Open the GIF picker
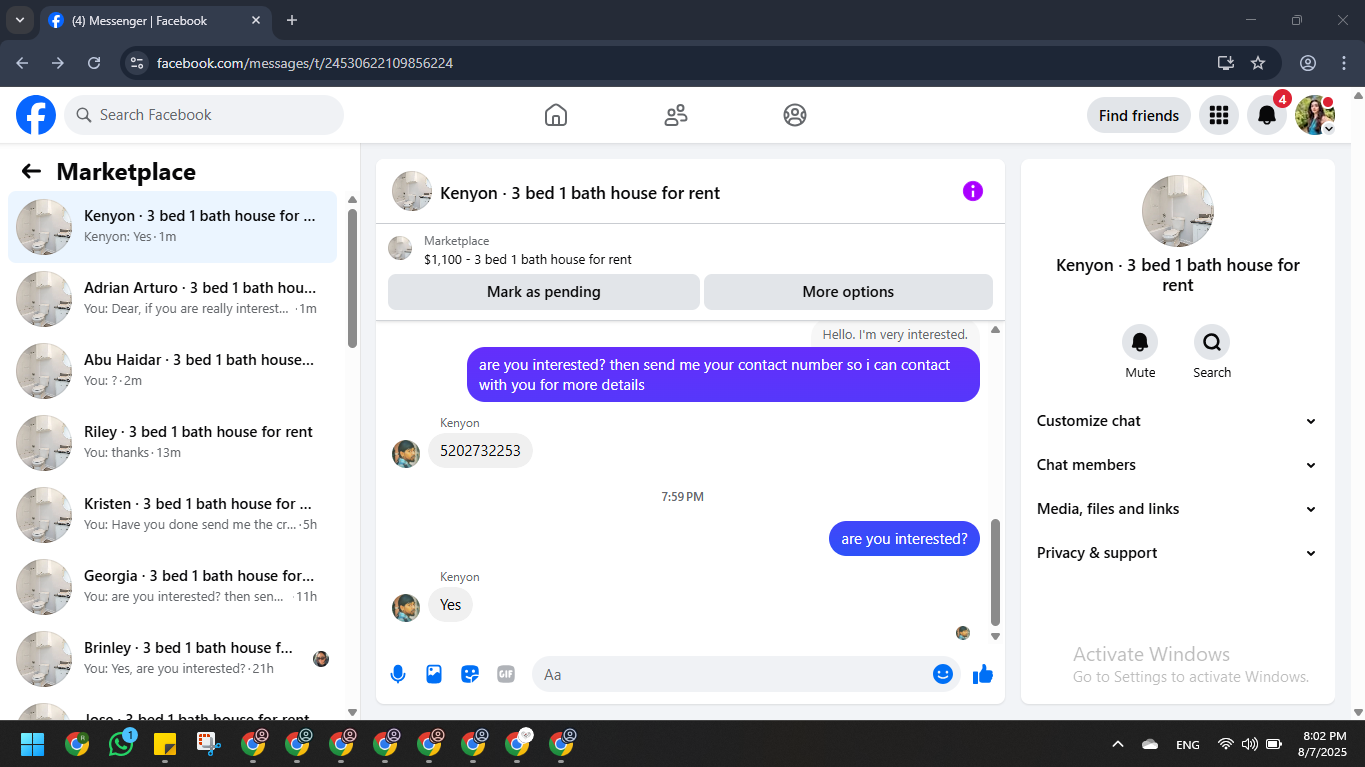The height and width of the screenshot is (767, 1365). [506, 674]
